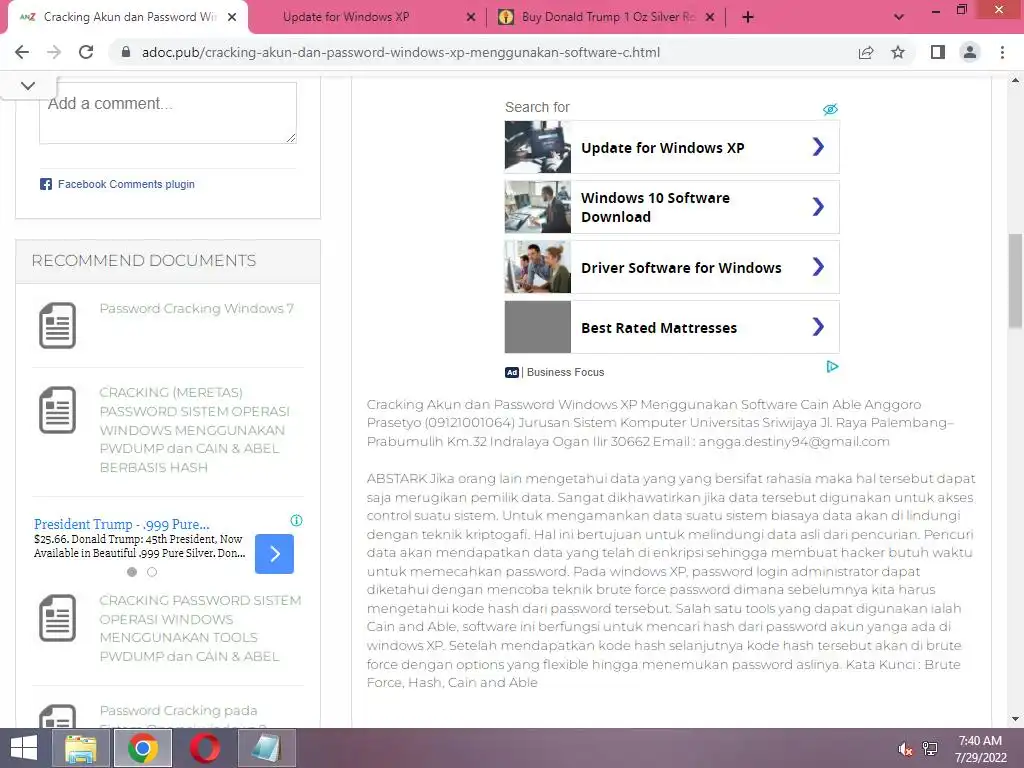This screenshot has width=1024, height=768.
Task: Click document icon beside CRACKING PASSWORD SISTEM entry
Action: pos(57,618)
